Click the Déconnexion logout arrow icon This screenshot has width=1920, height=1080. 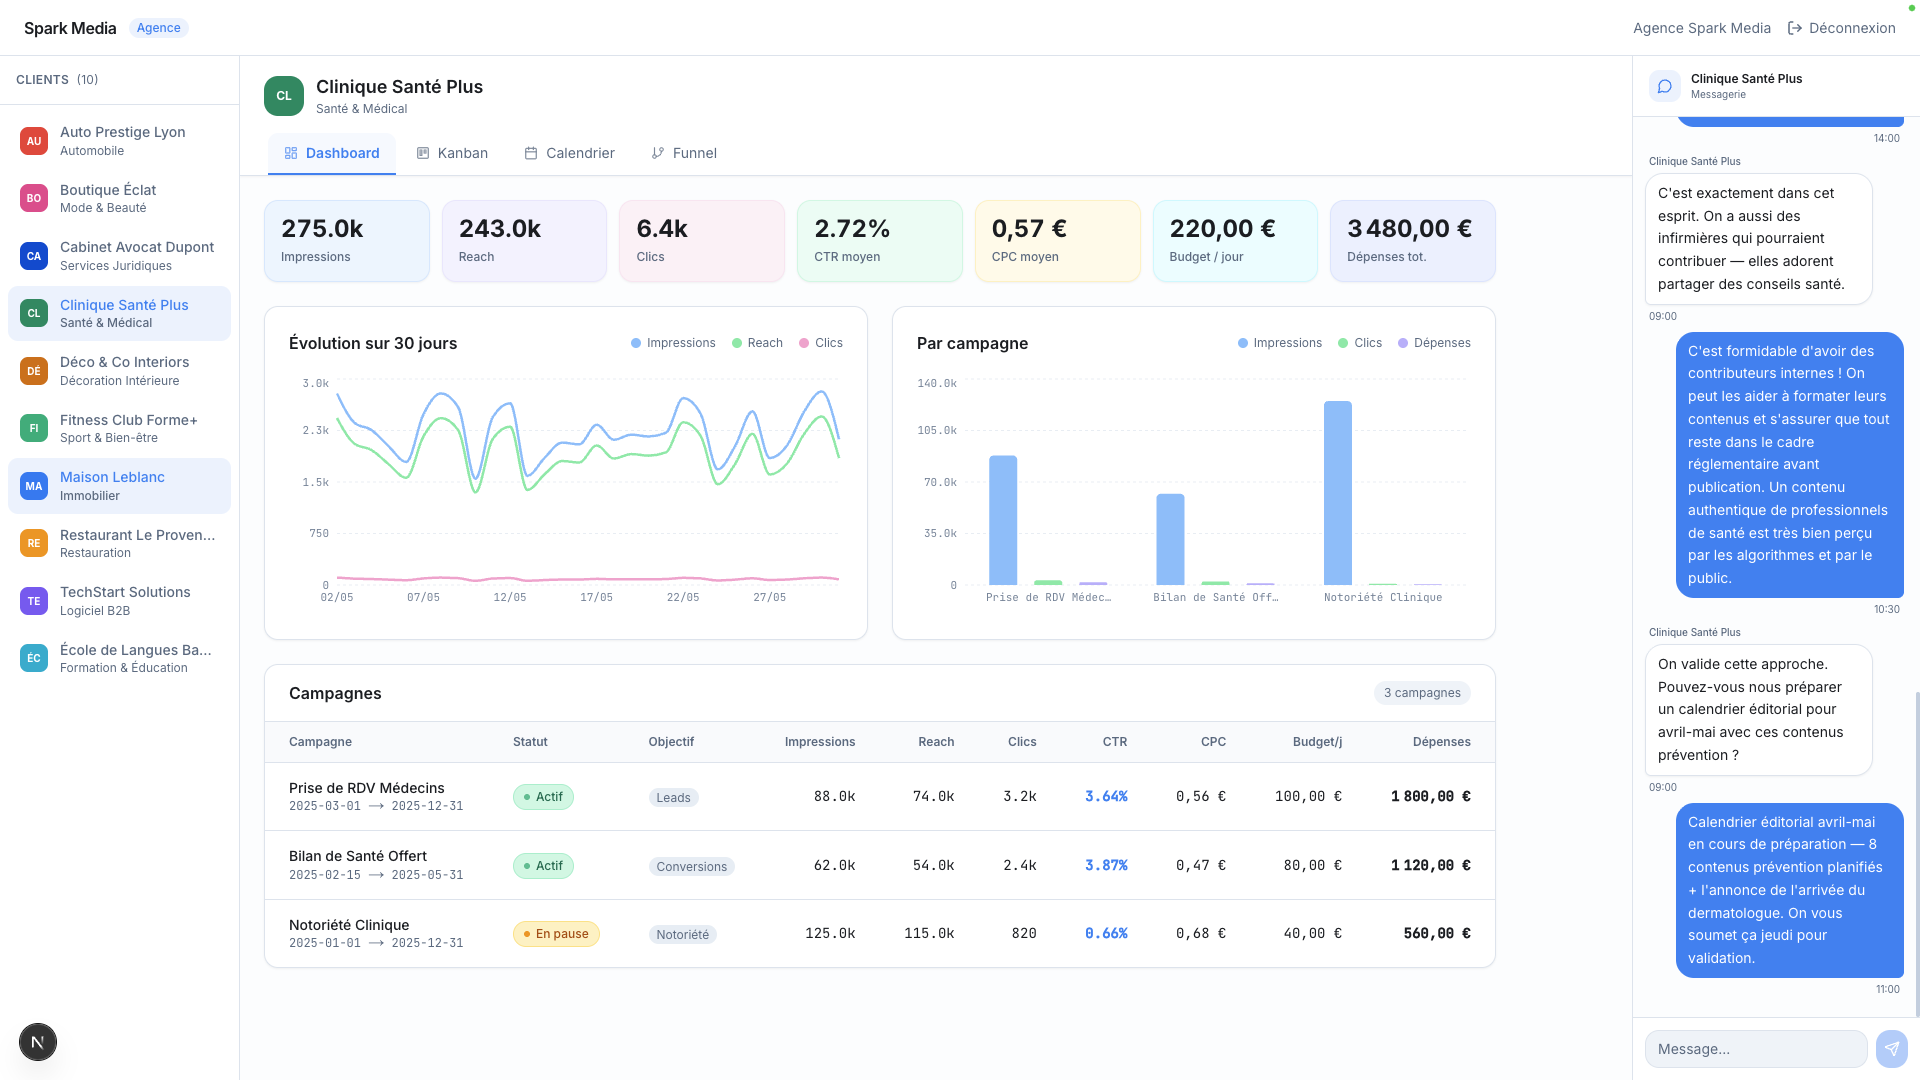pos(1795,28)
